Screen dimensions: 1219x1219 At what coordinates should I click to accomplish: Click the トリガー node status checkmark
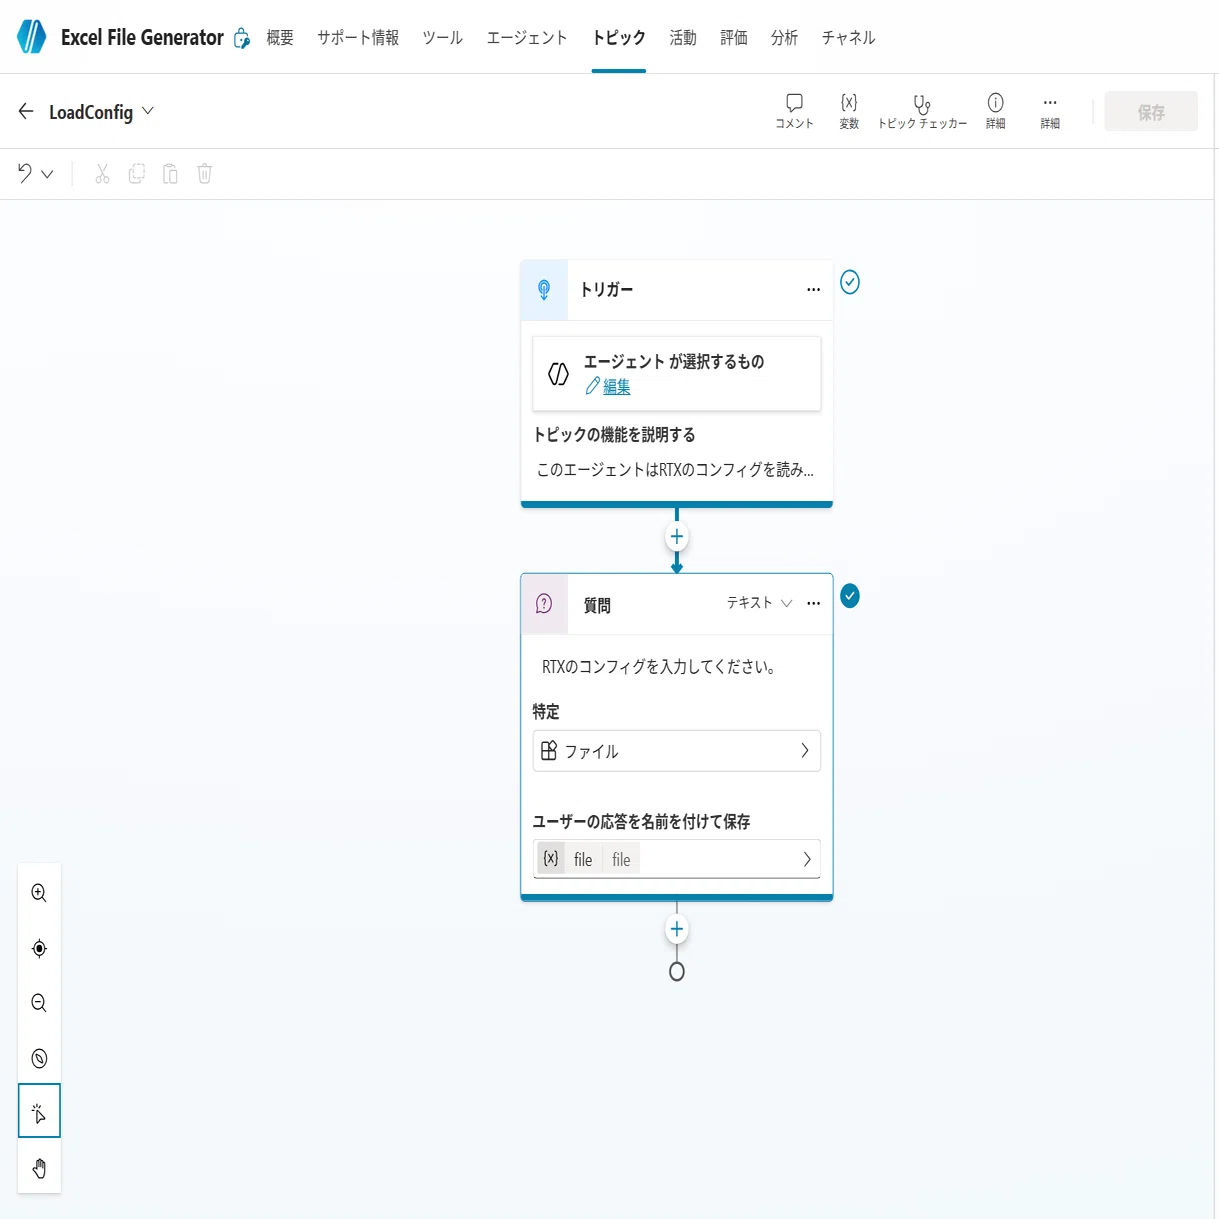point(850,282)
